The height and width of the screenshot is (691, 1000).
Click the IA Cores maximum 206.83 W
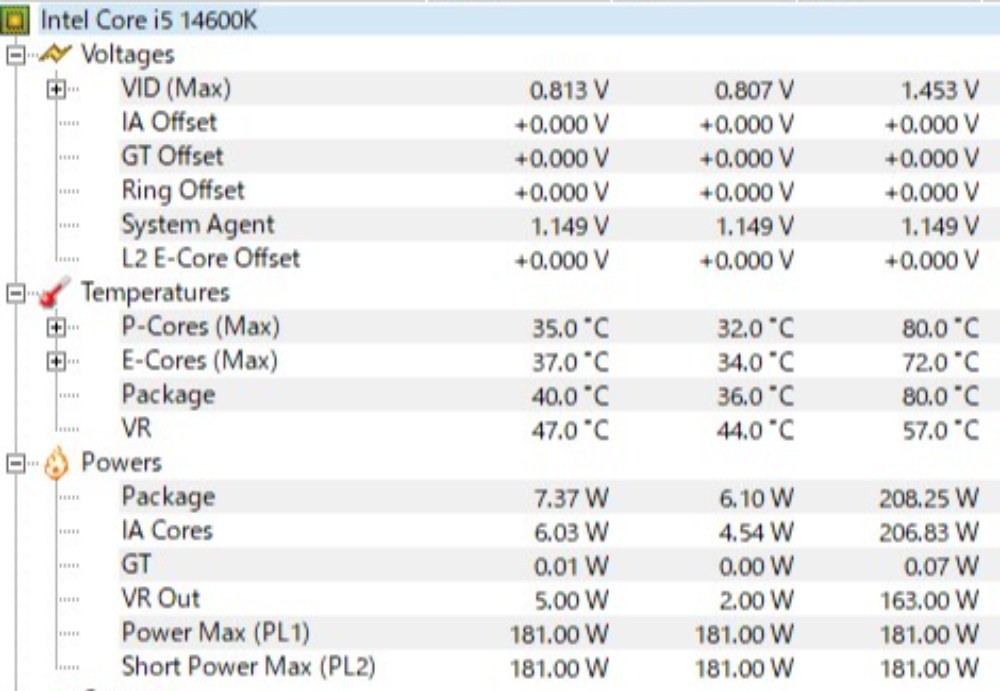[929, 533]
